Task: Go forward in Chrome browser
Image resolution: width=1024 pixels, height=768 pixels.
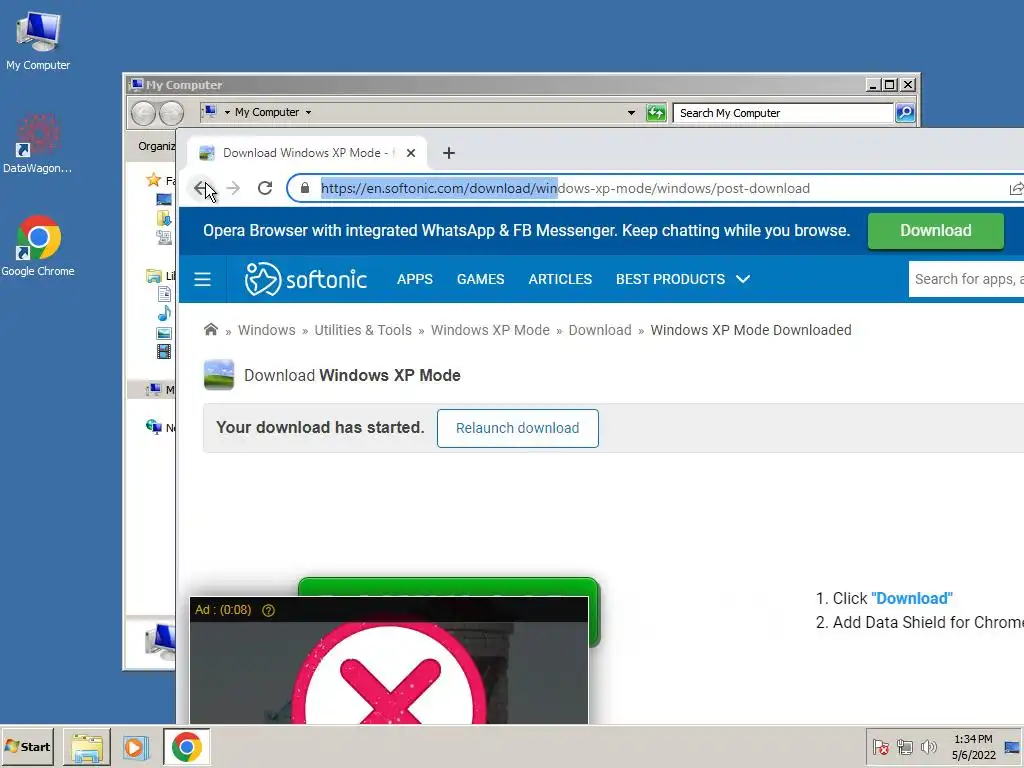Action: click(x=233, y=188)
